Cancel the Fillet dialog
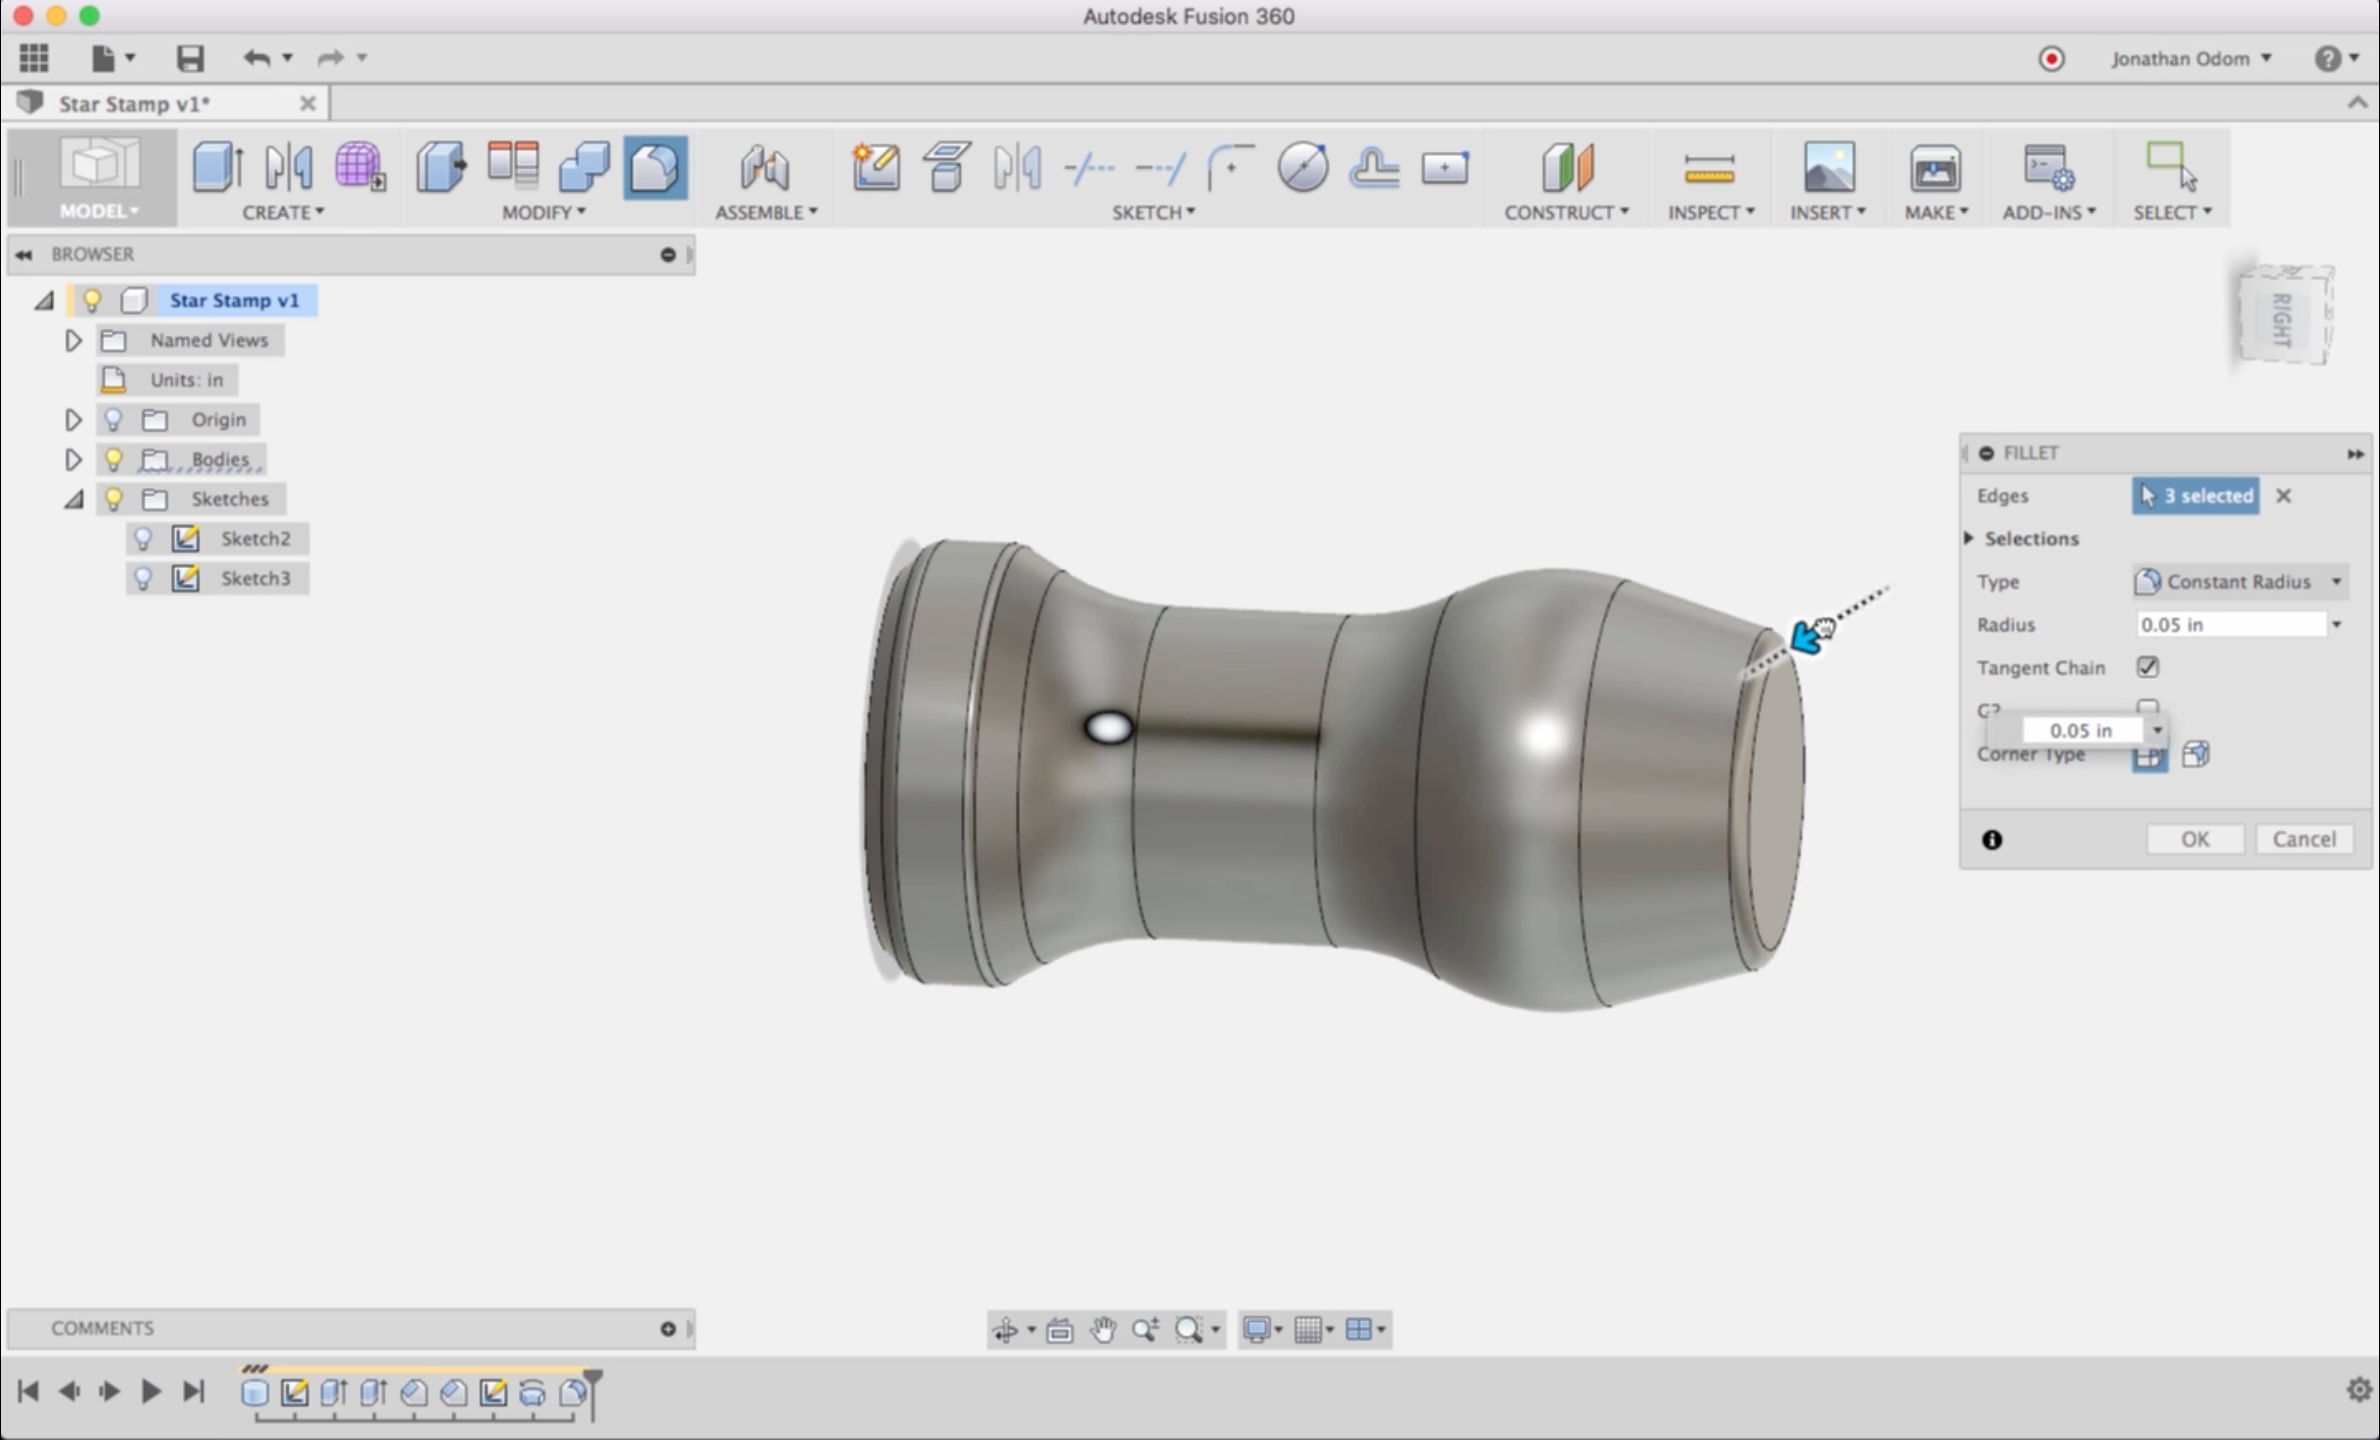 pos(2303,839)
